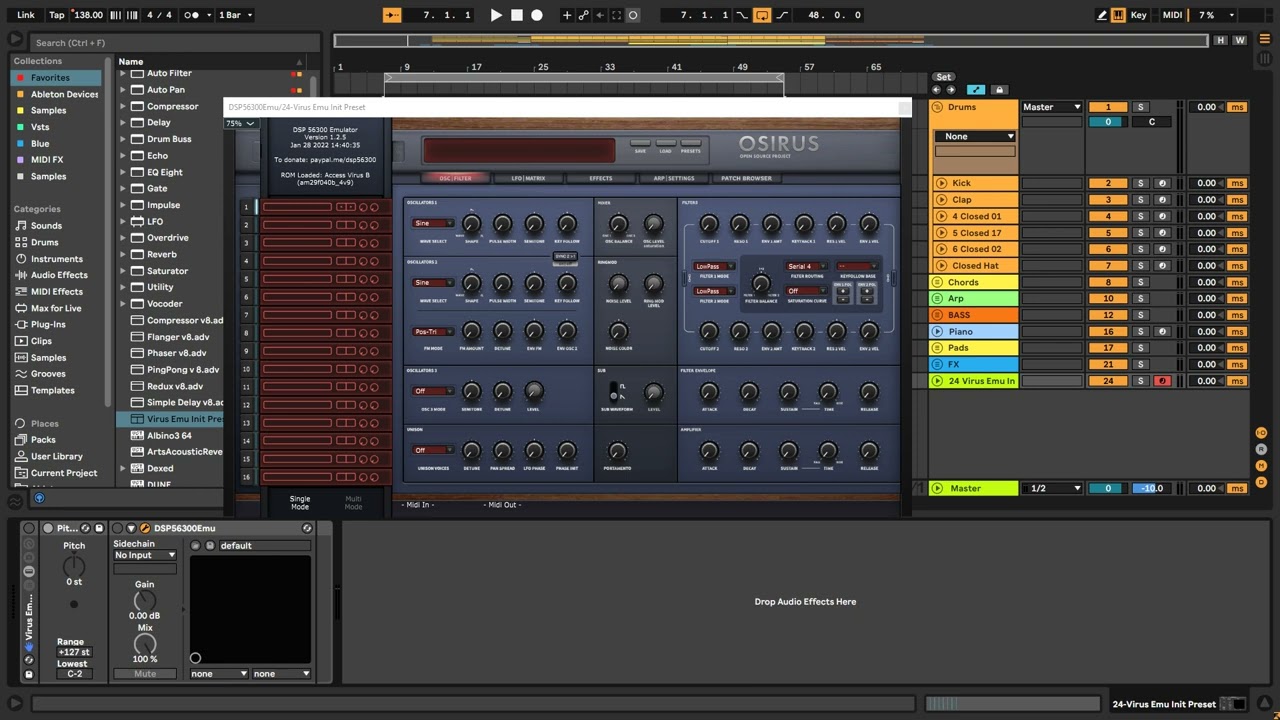Viewport: 1280px width, 720px height.
Task: Toggle the Follow playback arrow icon
Action: [392, 15]
